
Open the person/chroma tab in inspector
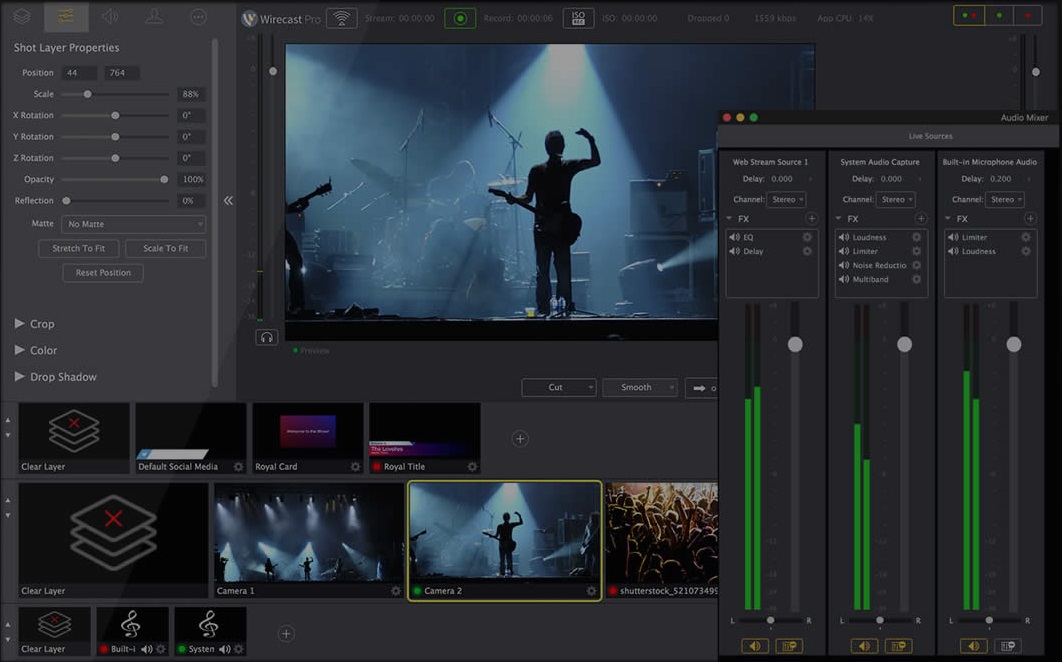[x=154, y=16]
